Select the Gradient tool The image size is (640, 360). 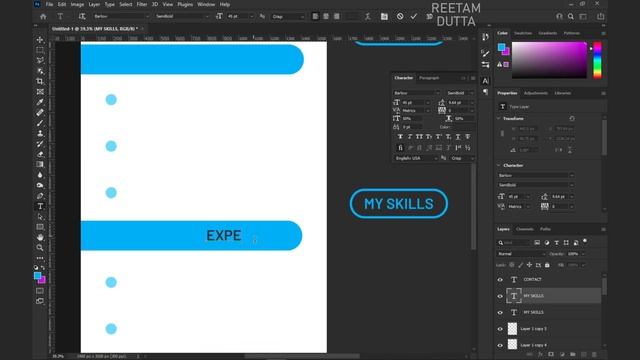(40, 164)
